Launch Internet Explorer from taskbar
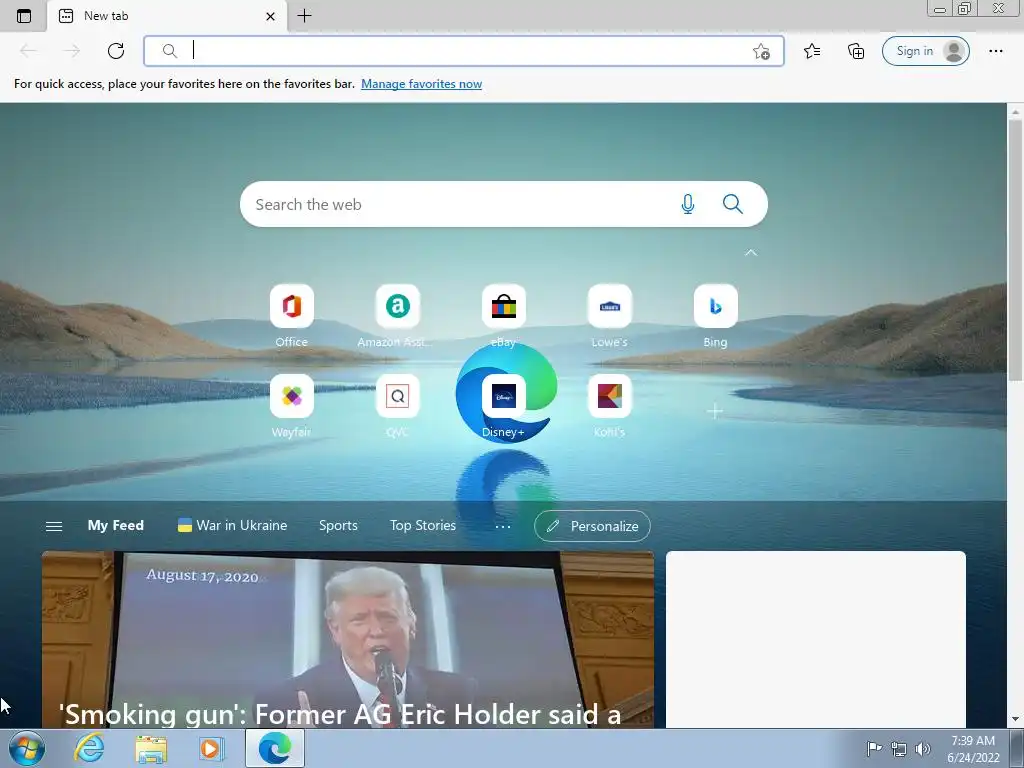Viewport: 1024px width, 768px height. [x=89, y=748]
